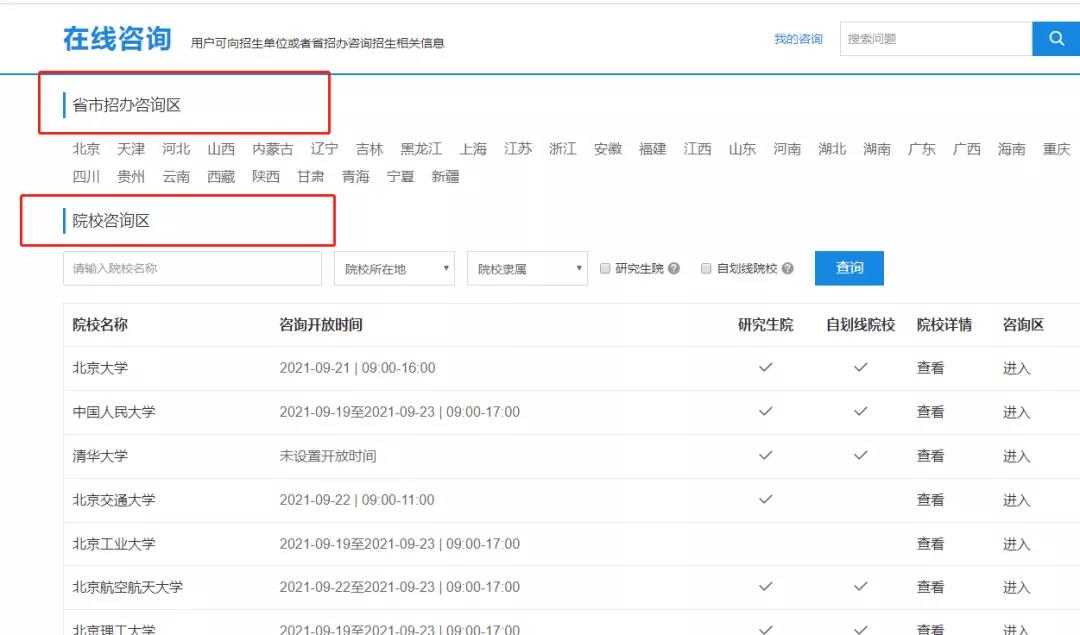The height and width of the screenshot is (635, 1080).
Task: Select 北京 province consultation link
Action: coord(86,149)
